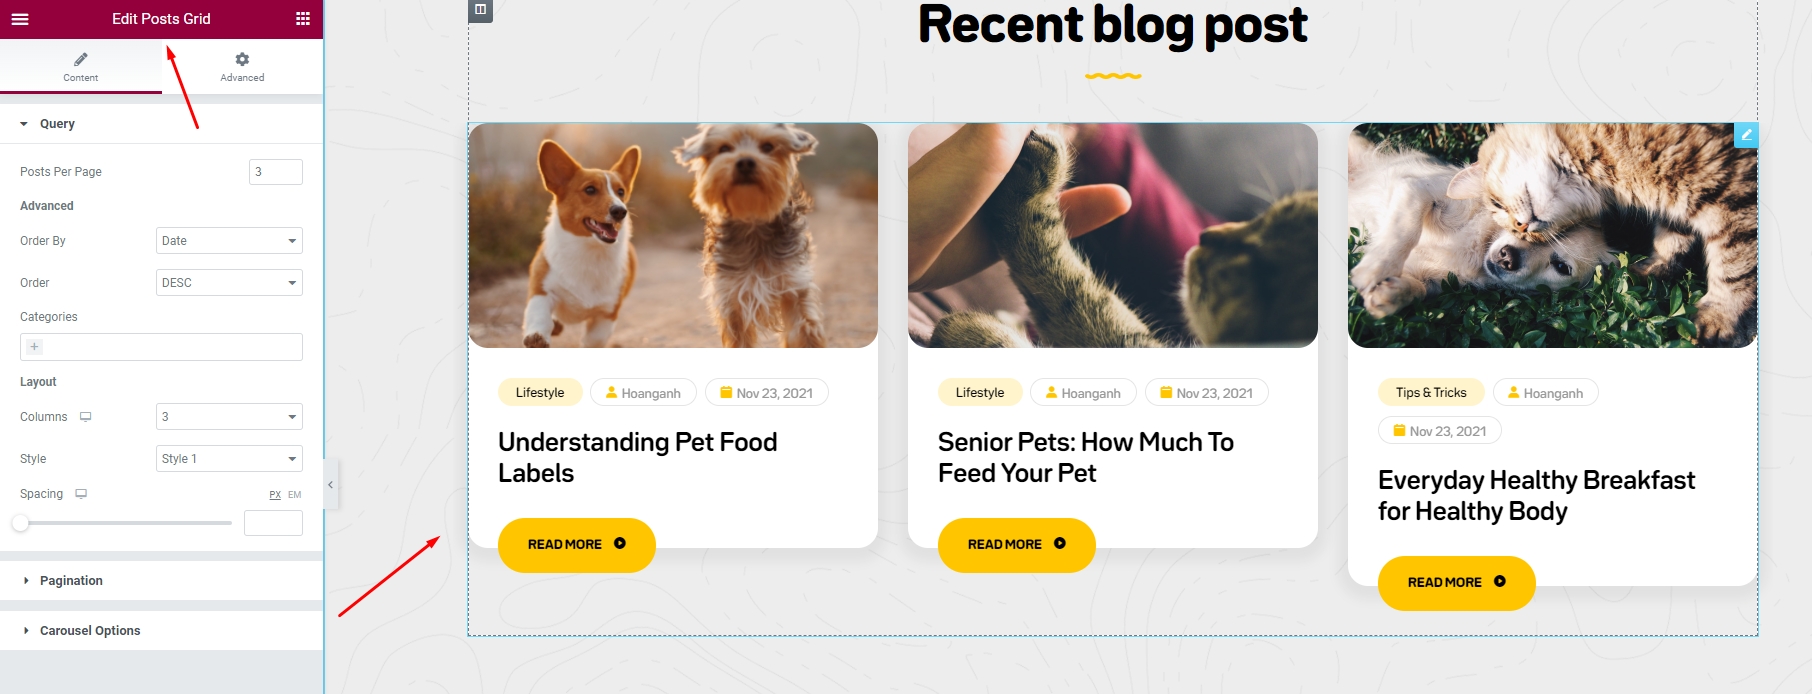Image resolution: width=1812 pixels, height=694 pixels.
Task: Open the Elementor hamburger menu
Action: coord(20,19)
